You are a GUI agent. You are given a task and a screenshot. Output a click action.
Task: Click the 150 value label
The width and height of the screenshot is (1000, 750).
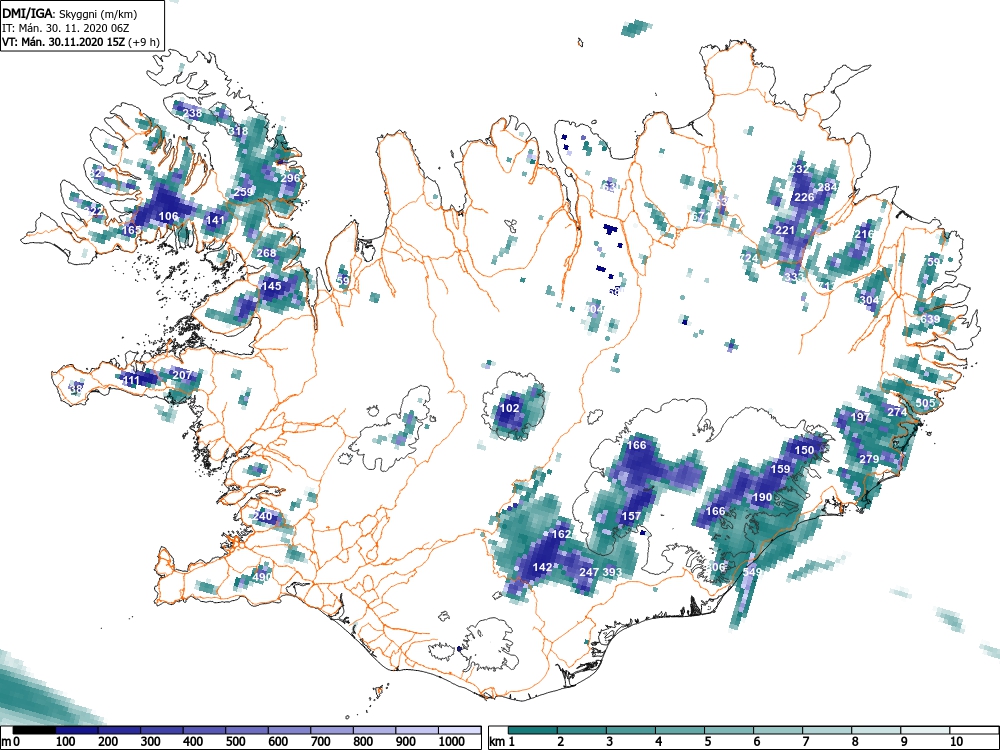point(804,450)
